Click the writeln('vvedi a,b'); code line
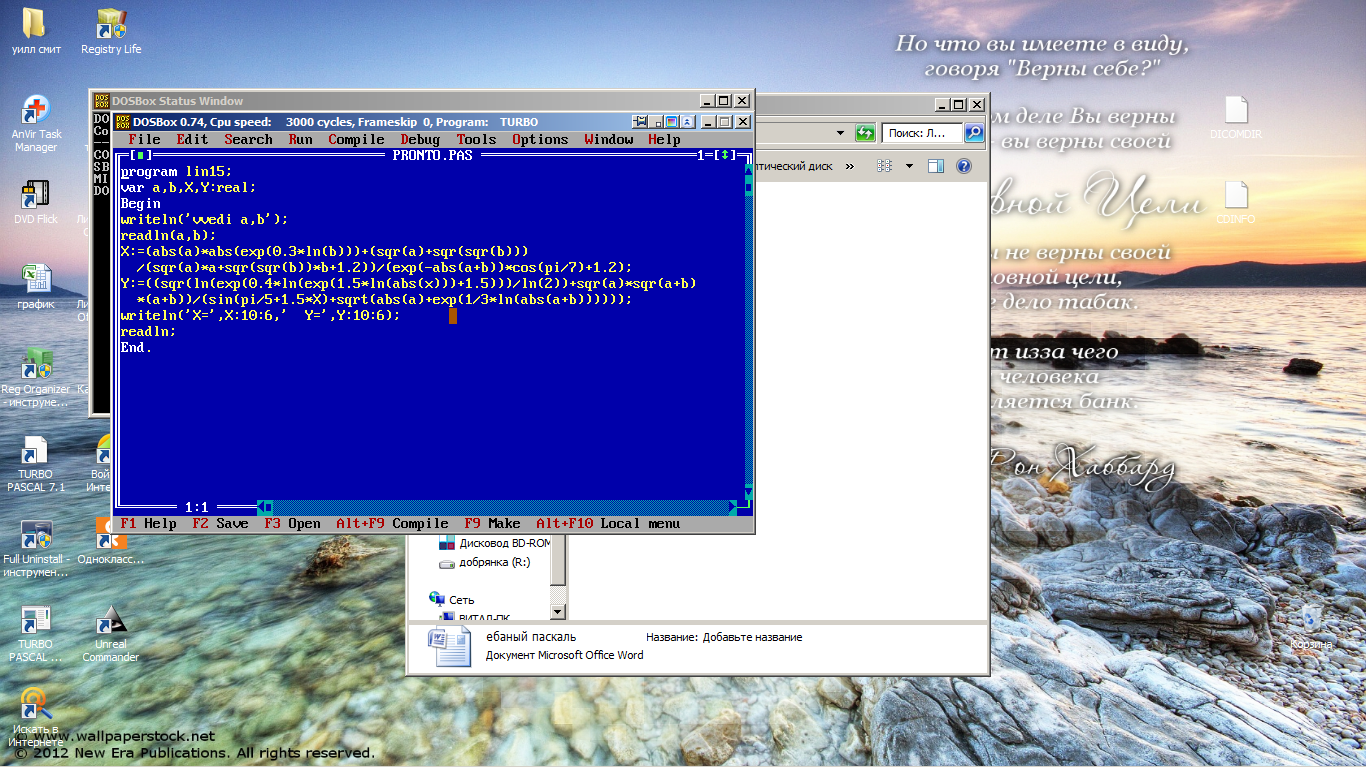The image size is (1366, 768). click(205, 220)
